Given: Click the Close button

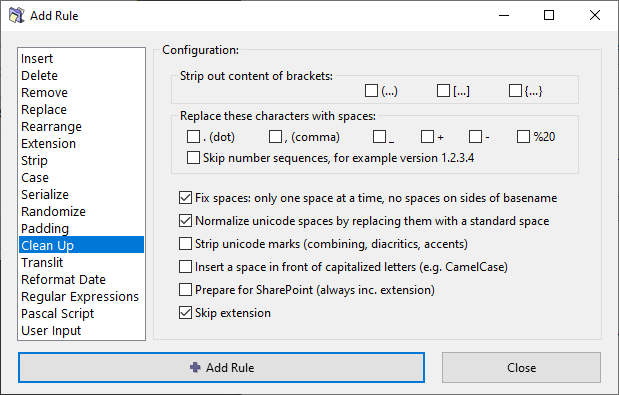Looking at the screenshot, I should [x=521, y=367].
